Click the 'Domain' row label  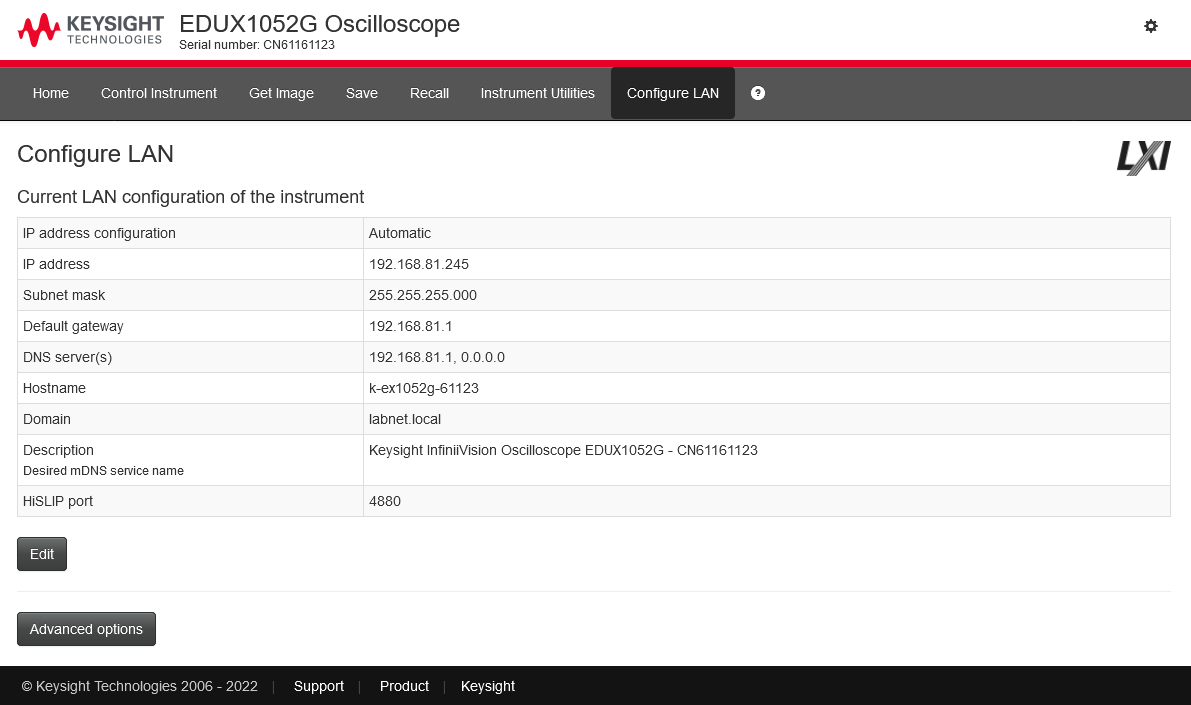click(x=46, y=419)
